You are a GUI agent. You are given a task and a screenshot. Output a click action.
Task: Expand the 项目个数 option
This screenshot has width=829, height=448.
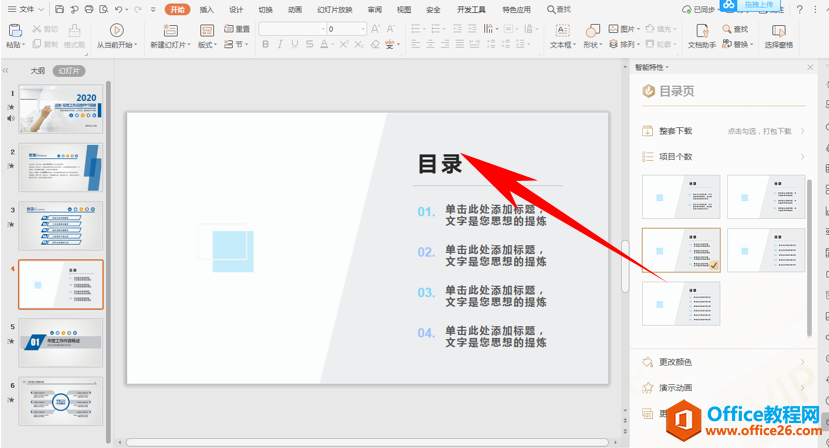[801, 157]
